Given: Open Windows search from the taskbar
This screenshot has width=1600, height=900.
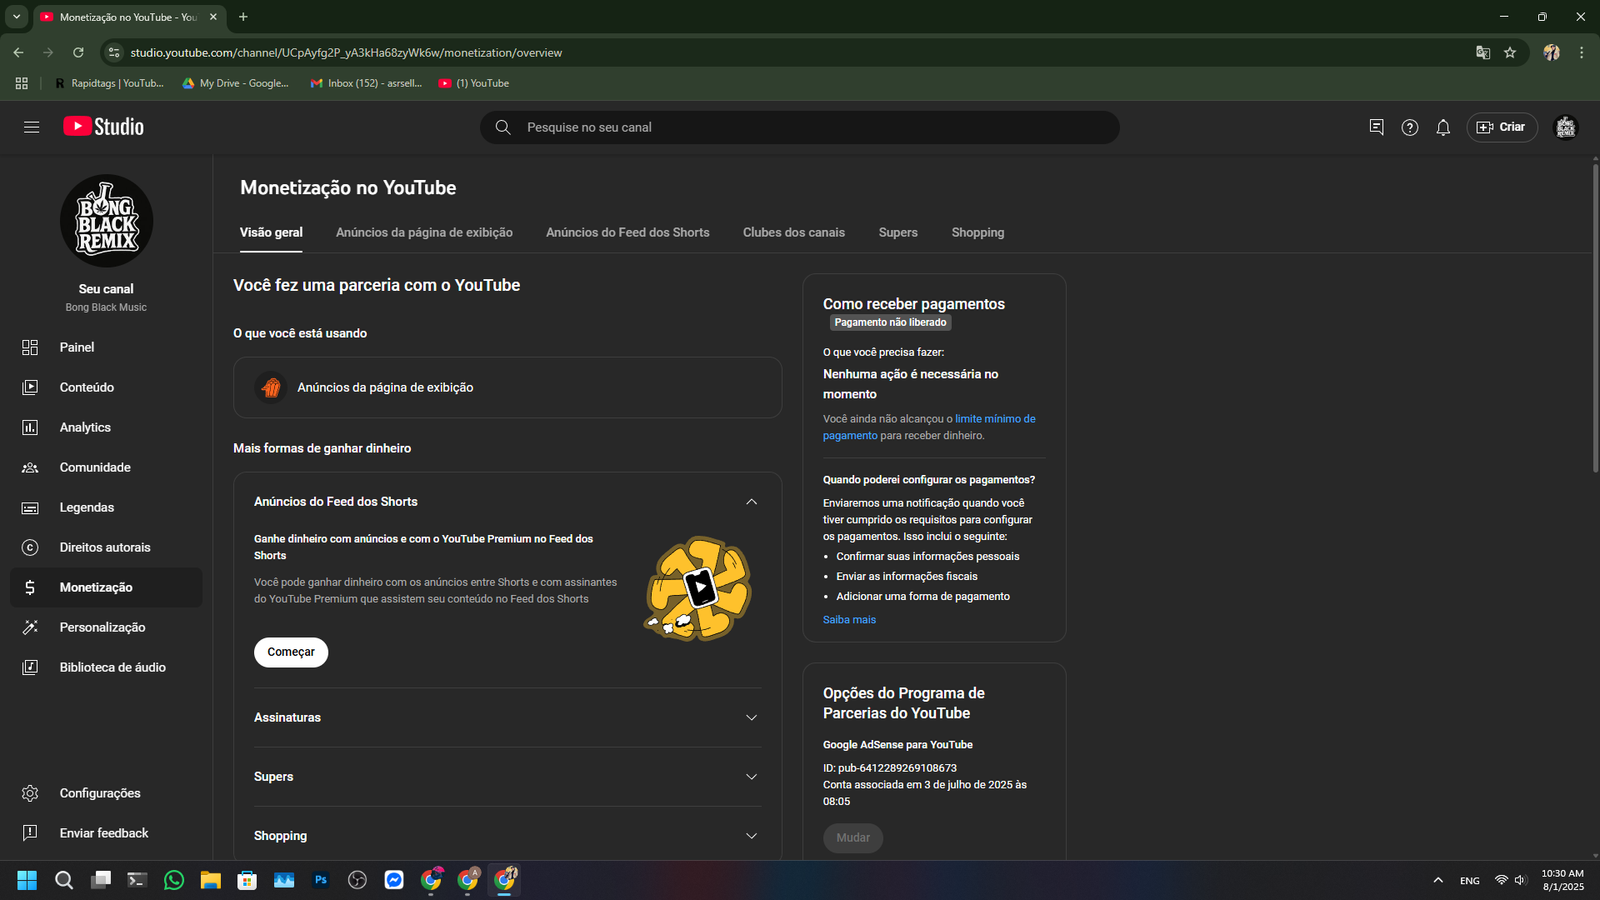Looking at the screenshot, I should tap(64, 880).
